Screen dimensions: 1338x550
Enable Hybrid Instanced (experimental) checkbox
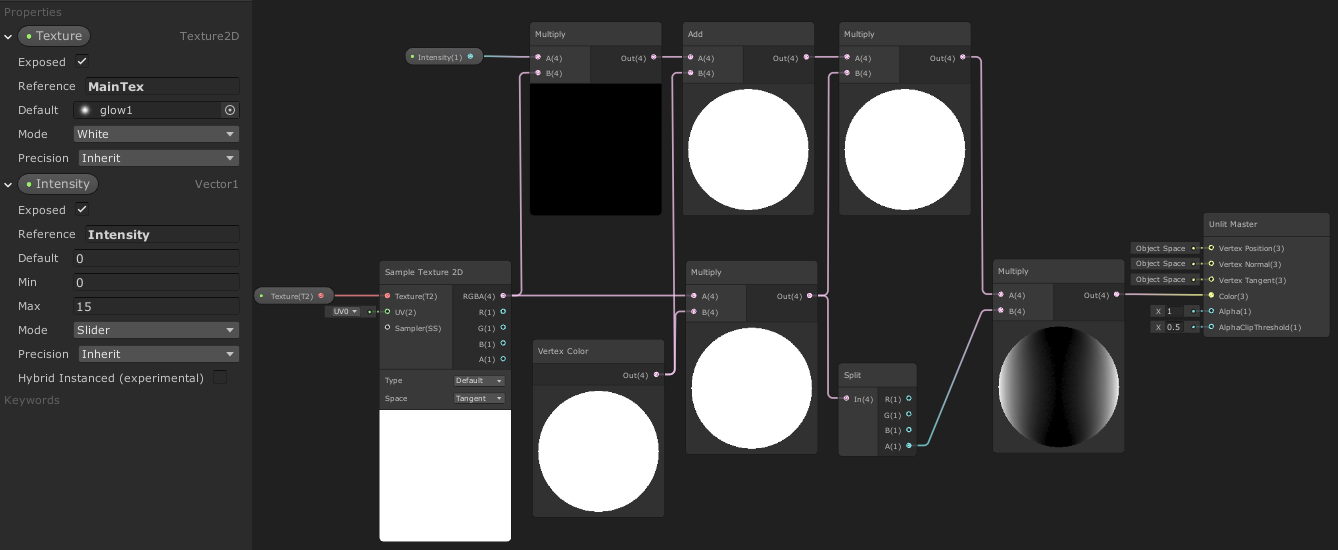point(220,377)
